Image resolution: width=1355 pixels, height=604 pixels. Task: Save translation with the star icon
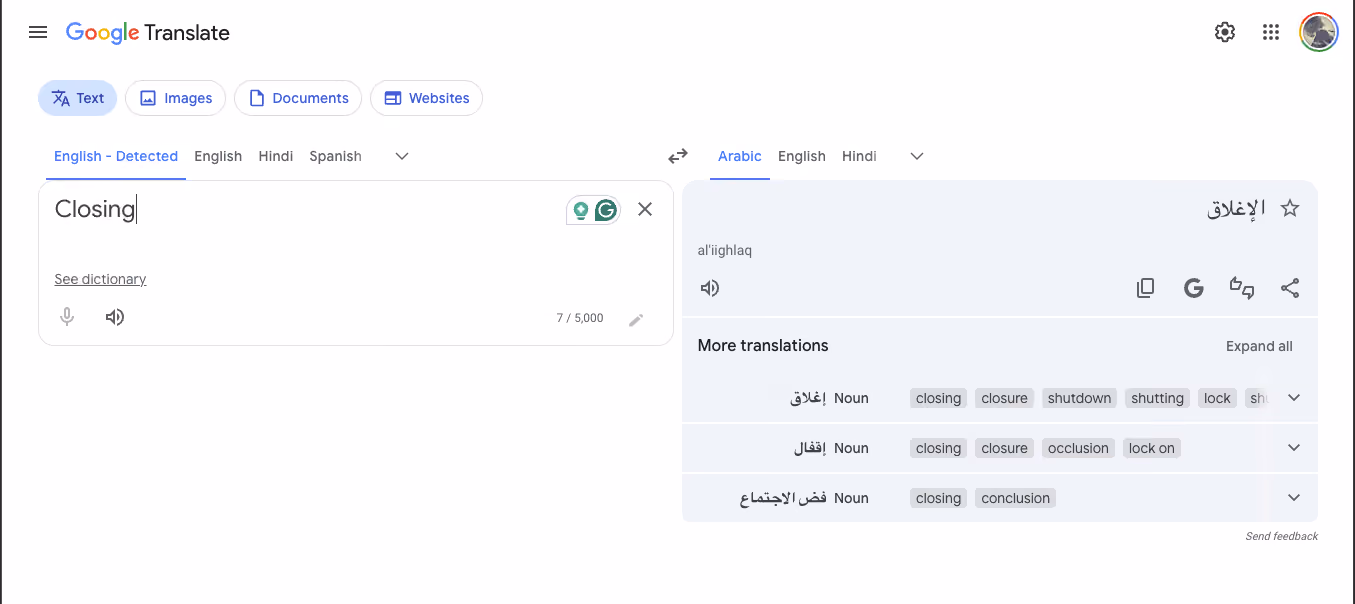click(1290, 208)
